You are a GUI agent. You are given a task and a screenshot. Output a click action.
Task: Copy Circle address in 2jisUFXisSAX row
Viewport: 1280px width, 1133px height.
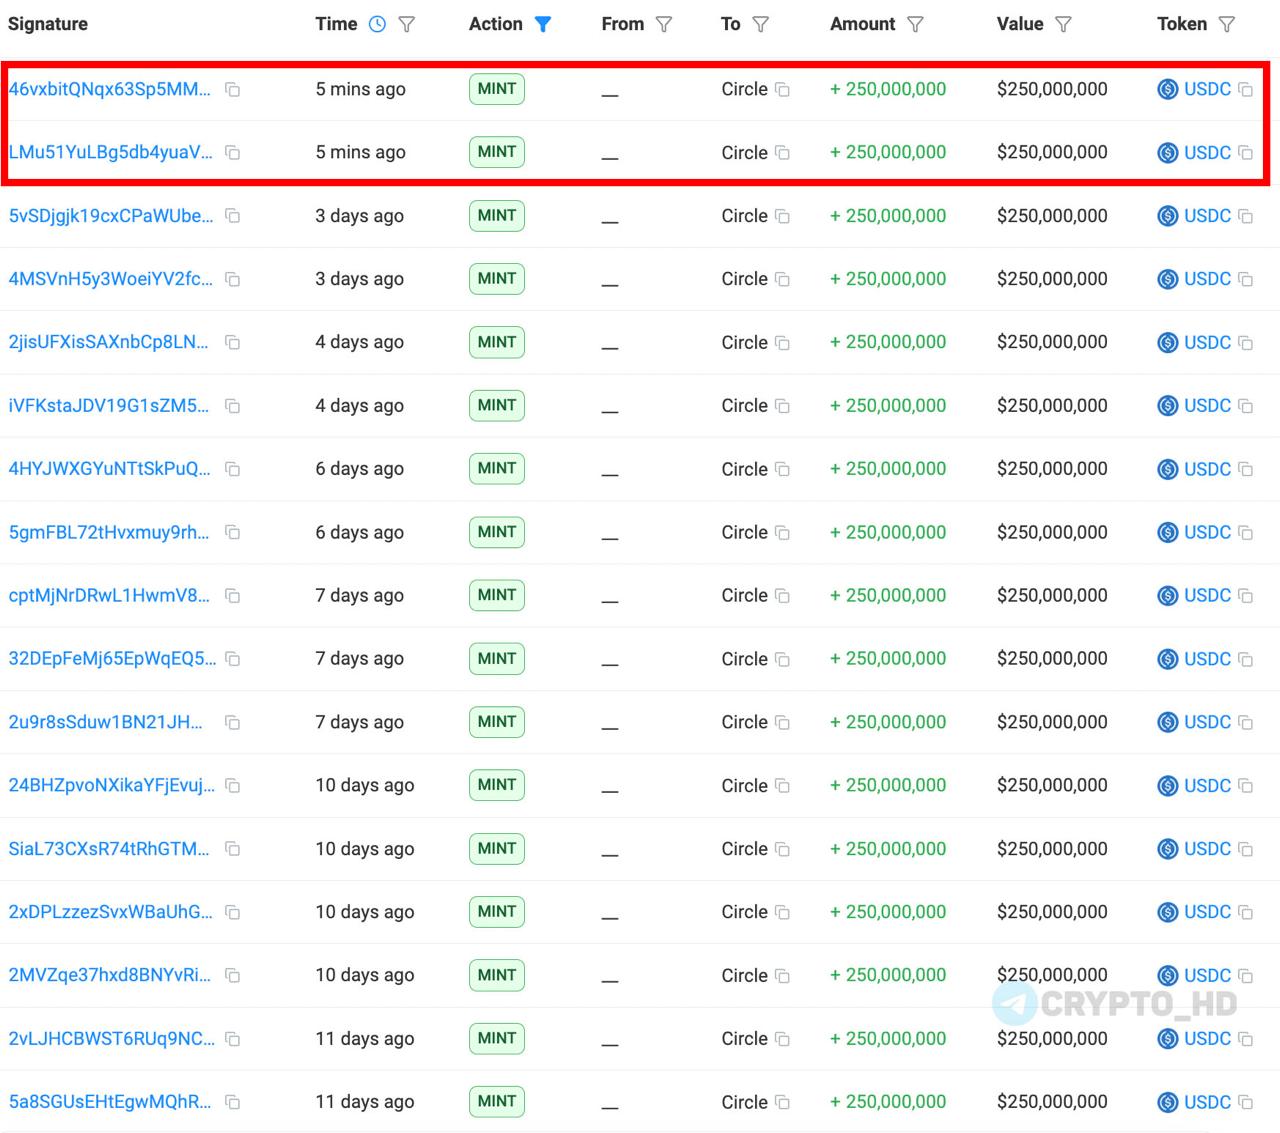click(x=782, y=342)
